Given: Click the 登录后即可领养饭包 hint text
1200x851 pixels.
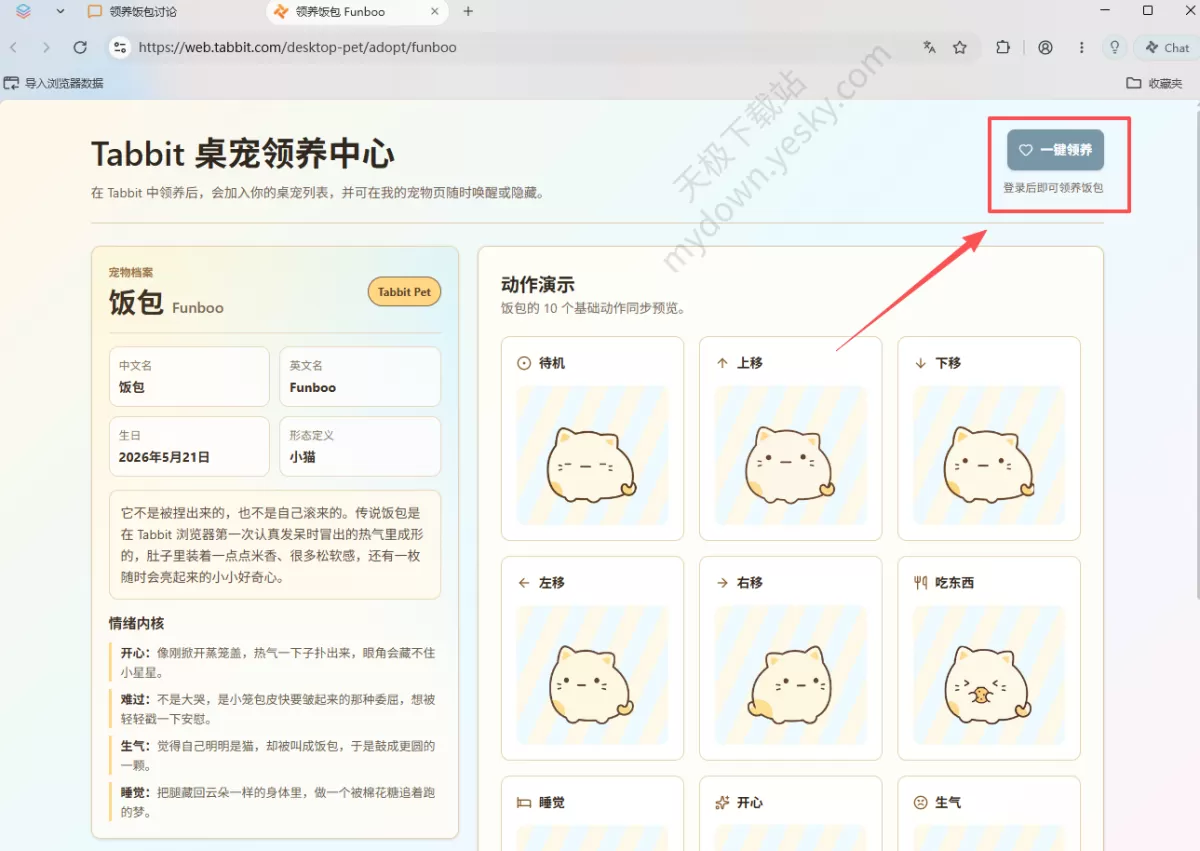Looking at the screenshot, I should pyautogui.click(x=1053, y=187).
